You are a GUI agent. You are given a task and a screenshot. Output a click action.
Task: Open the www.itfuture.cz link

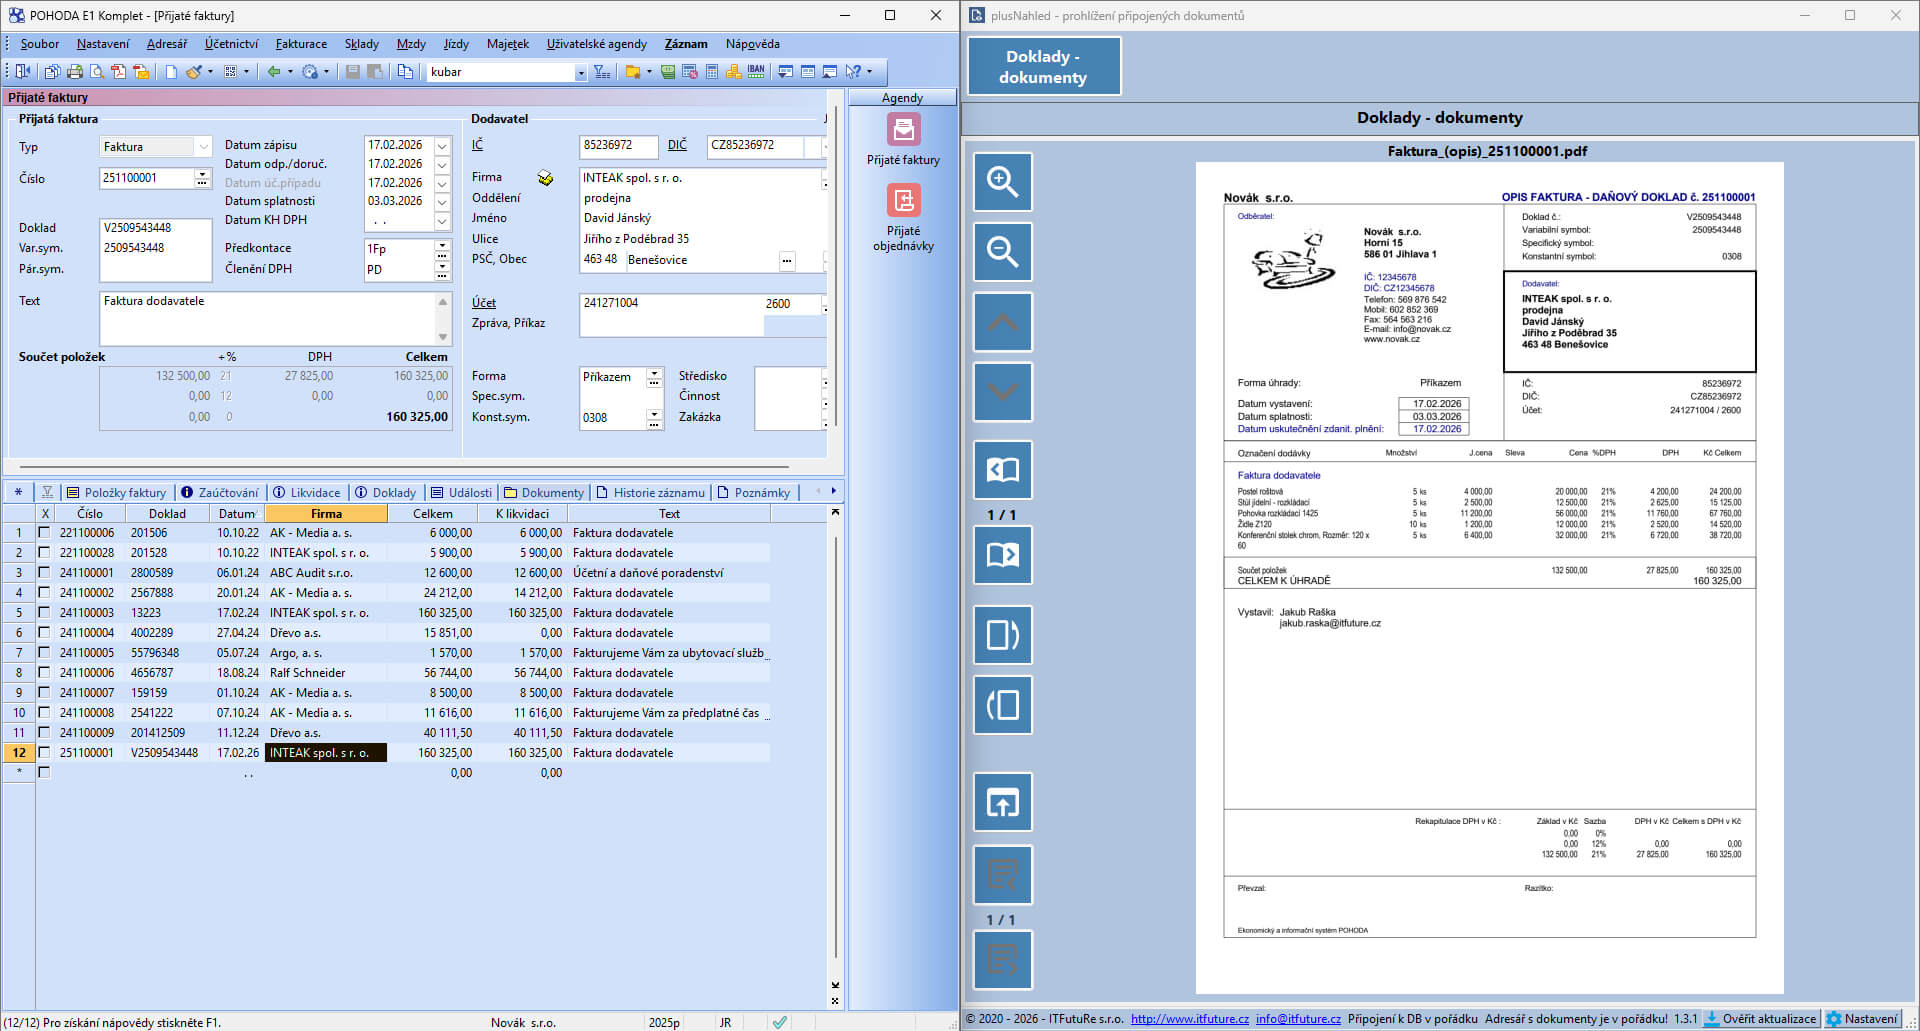(1189, 1019)
